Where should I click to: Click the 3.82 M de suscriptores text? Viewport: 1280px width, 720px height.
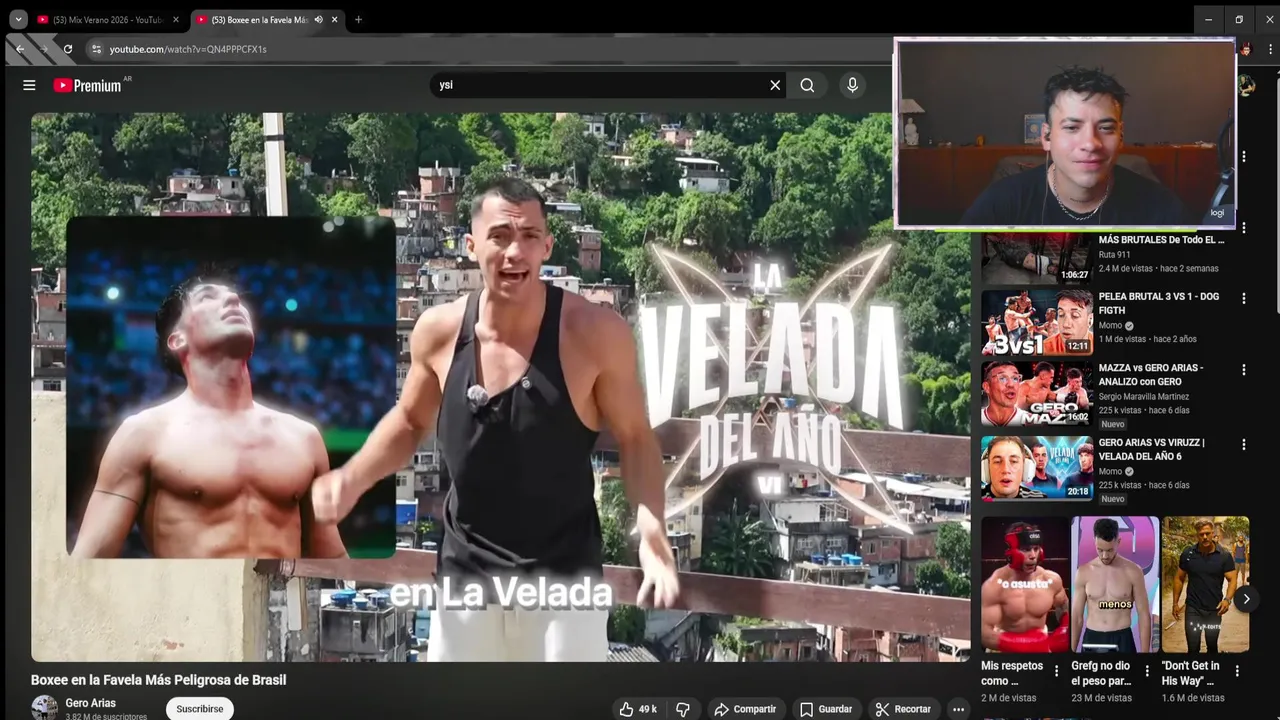coord(106,716)
